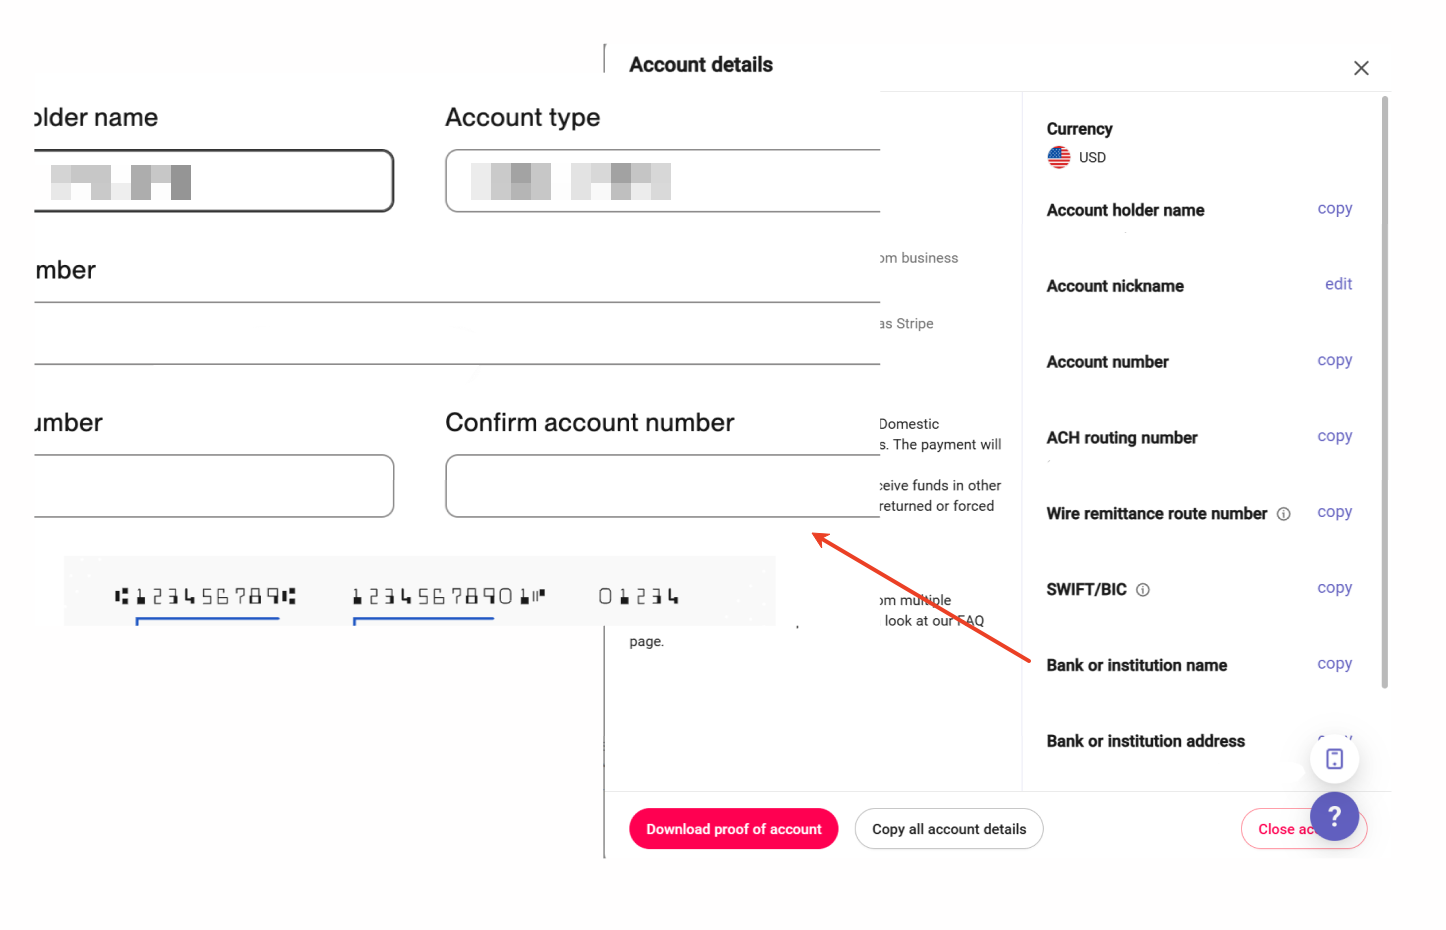Copy the Bank or institution name
This screenshot has width=1446, height=930.
click(x=1334, y=664)
